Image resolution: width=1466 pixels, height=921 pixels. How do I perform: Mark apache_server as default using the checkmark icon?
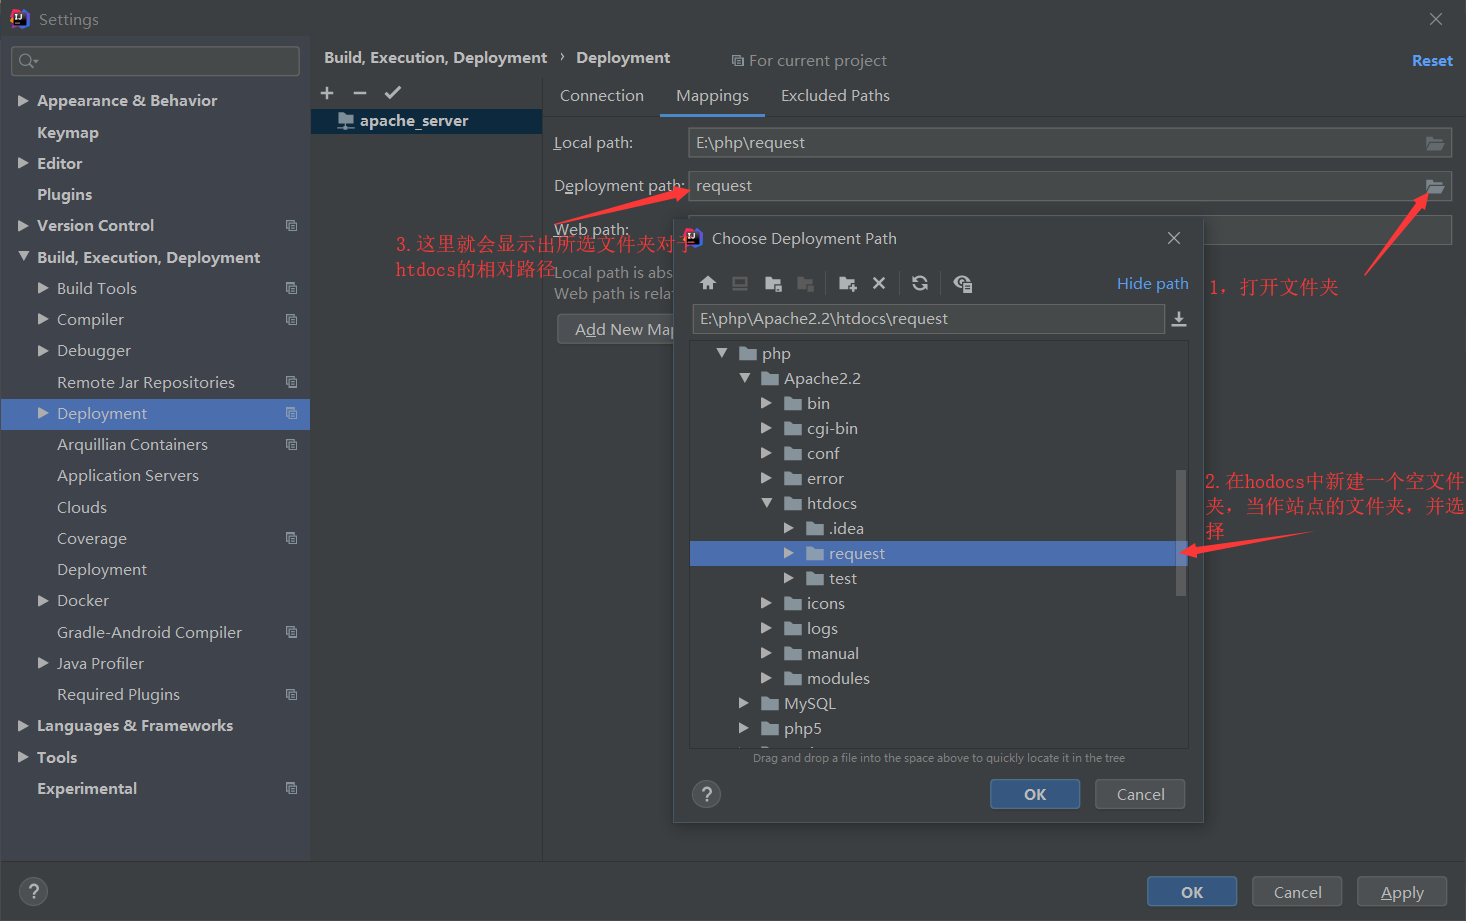pyautogui.click(x=393, y=92)
